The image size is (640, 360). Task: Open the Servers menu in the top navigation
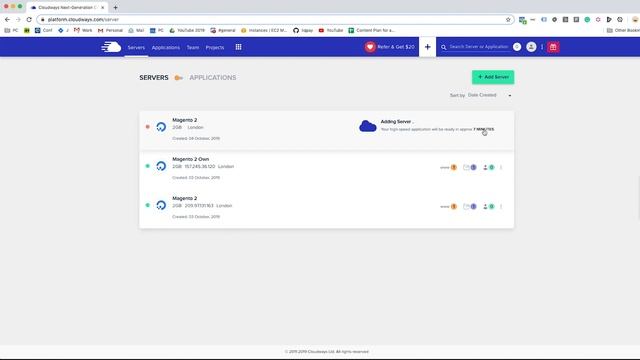[x=136, y=47]
